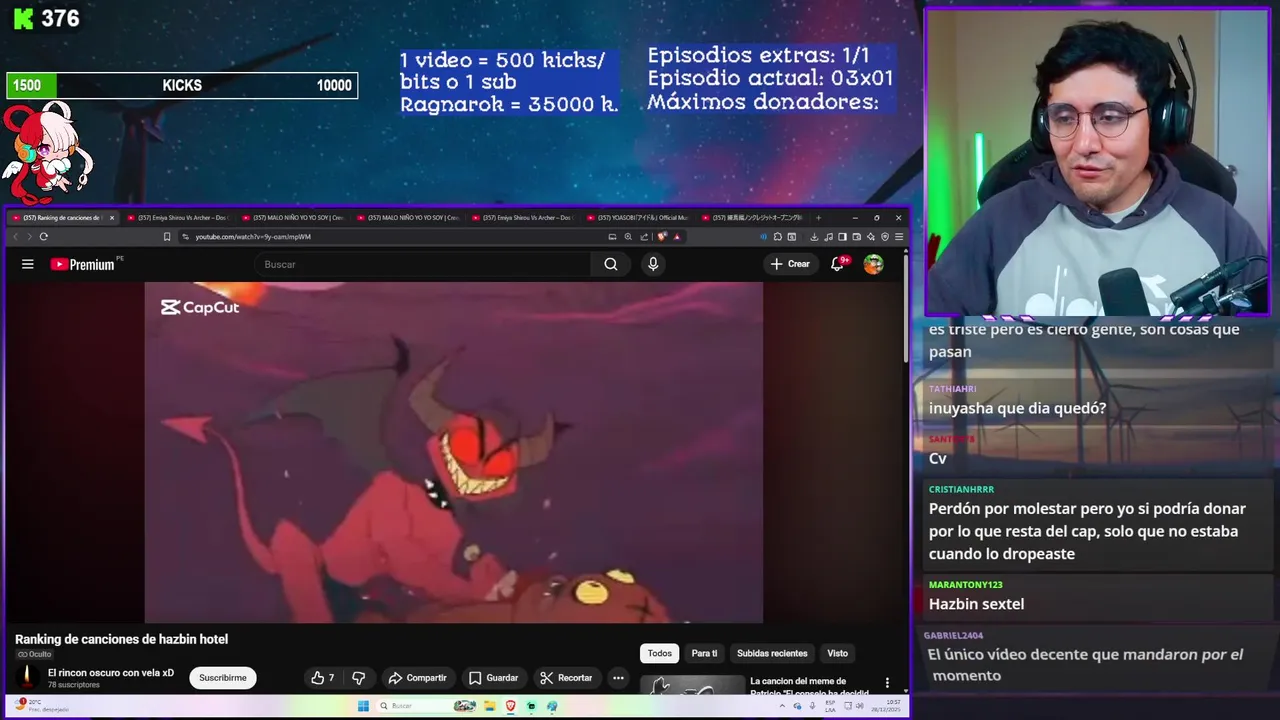Click share page icon in address bar
This screenshot has width=1280, height=720.
click(644, 237)
